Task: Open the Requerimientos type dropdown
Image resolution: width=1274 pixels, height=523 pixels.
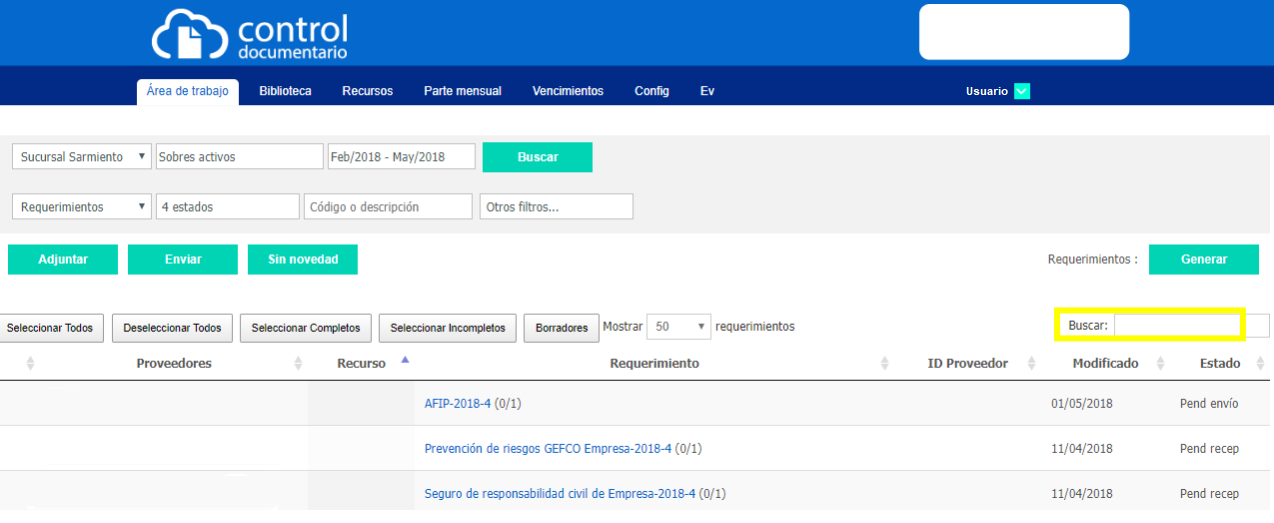Action: point(81,207)
